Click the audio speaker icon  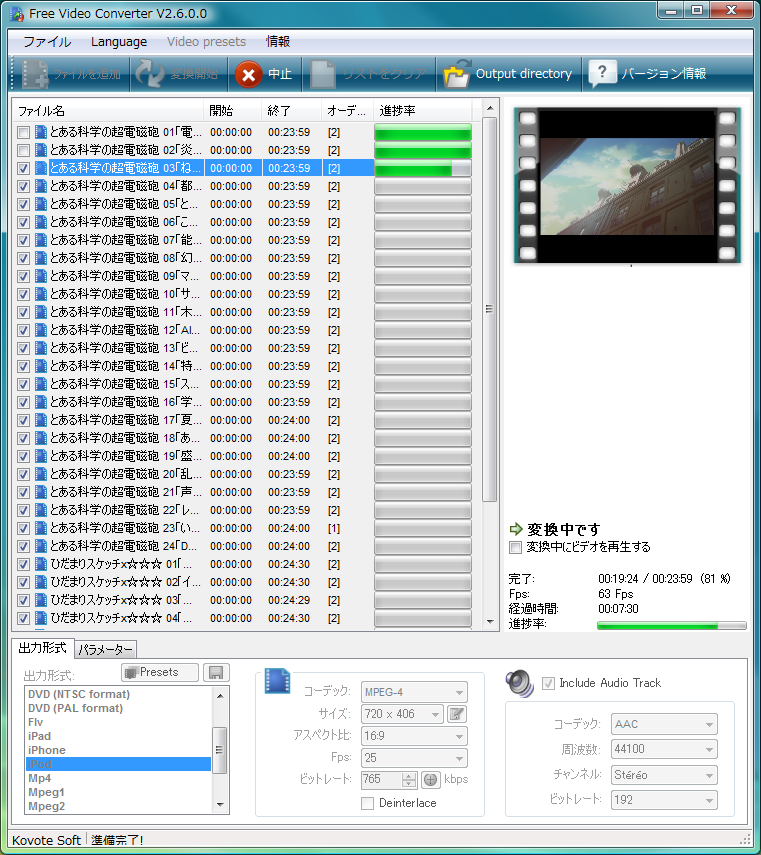pos(519,683)
